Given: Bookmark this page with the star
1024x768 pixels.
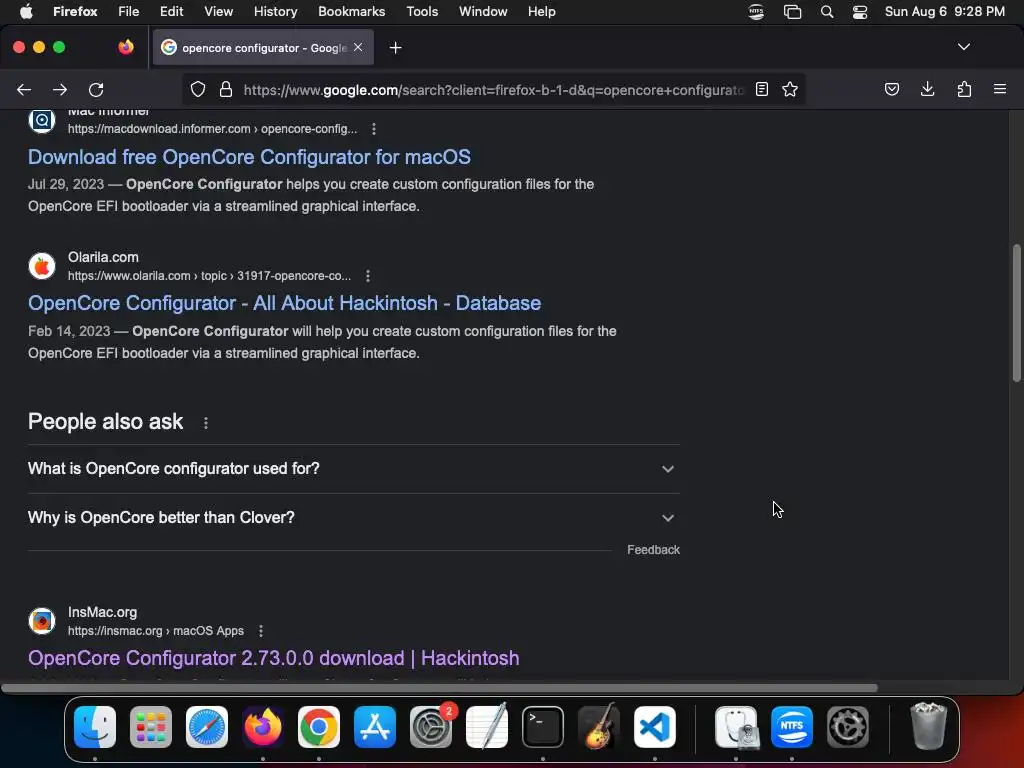Looking at the screenshot, I should tap(790, 89).
